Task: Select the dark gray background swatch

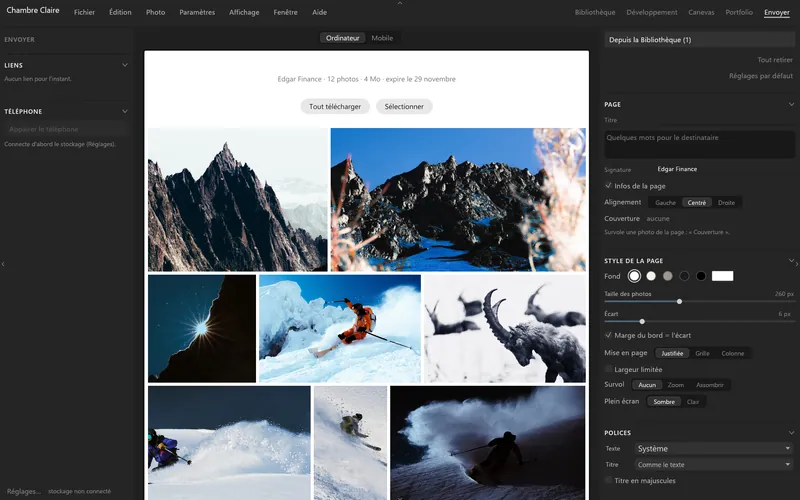Action: (684, 276)
